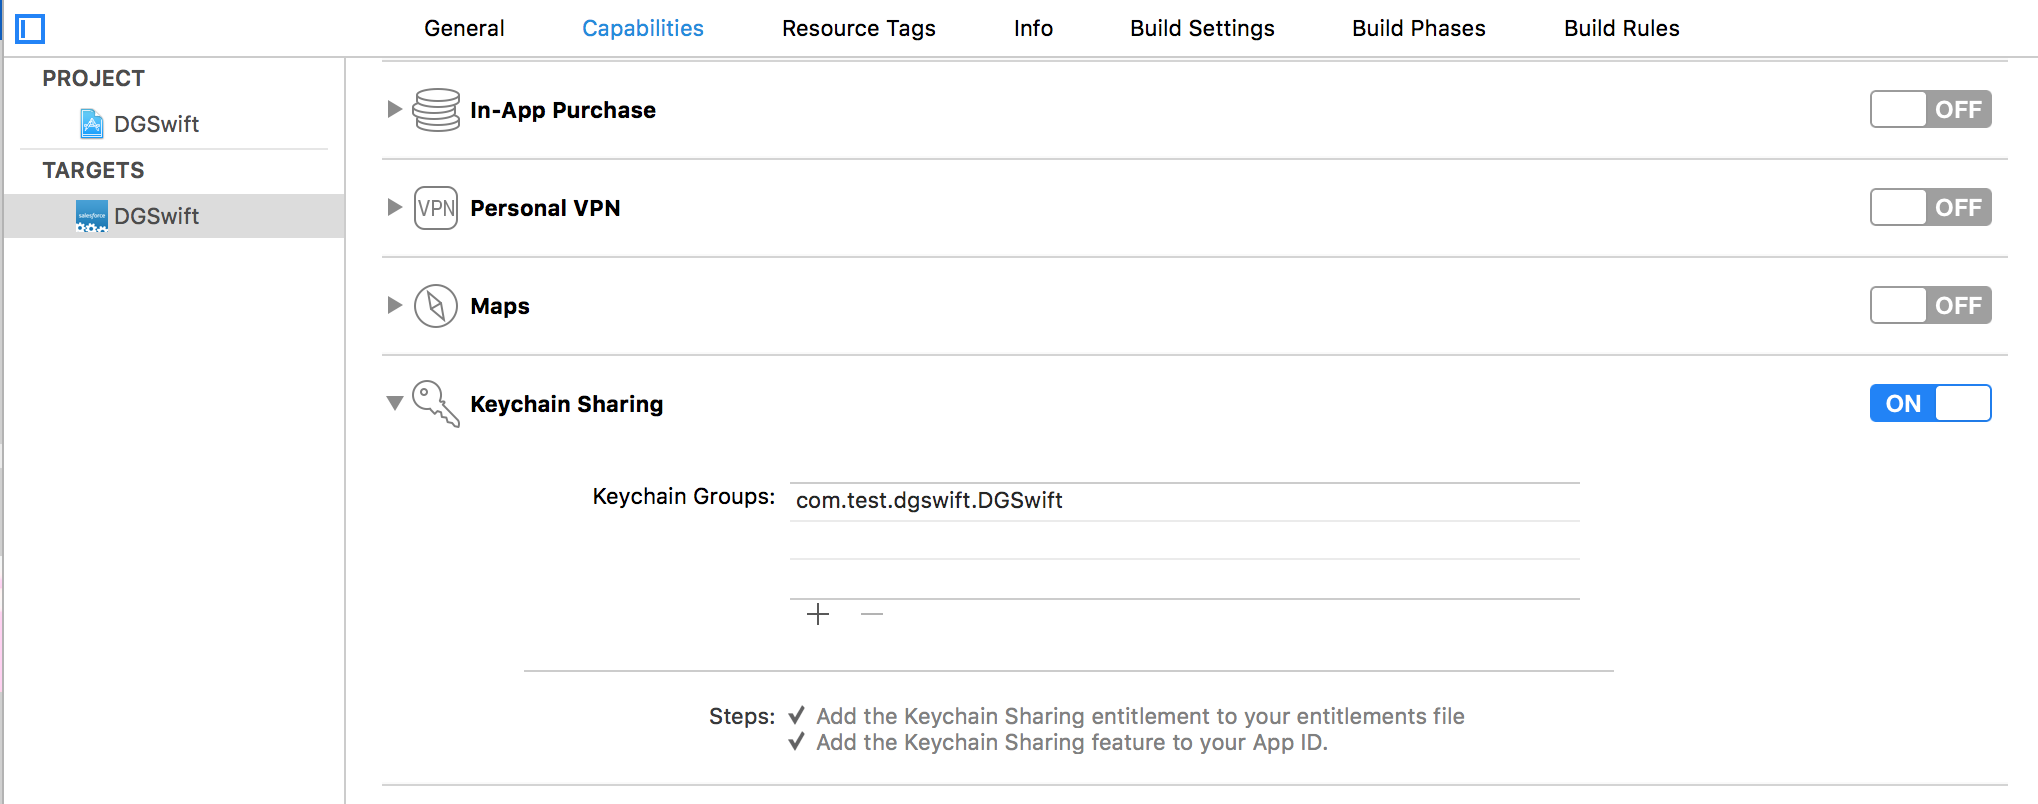Turn off Keychain Sharing switch
Screen dimensions: 2038x804
[1930, 404]
